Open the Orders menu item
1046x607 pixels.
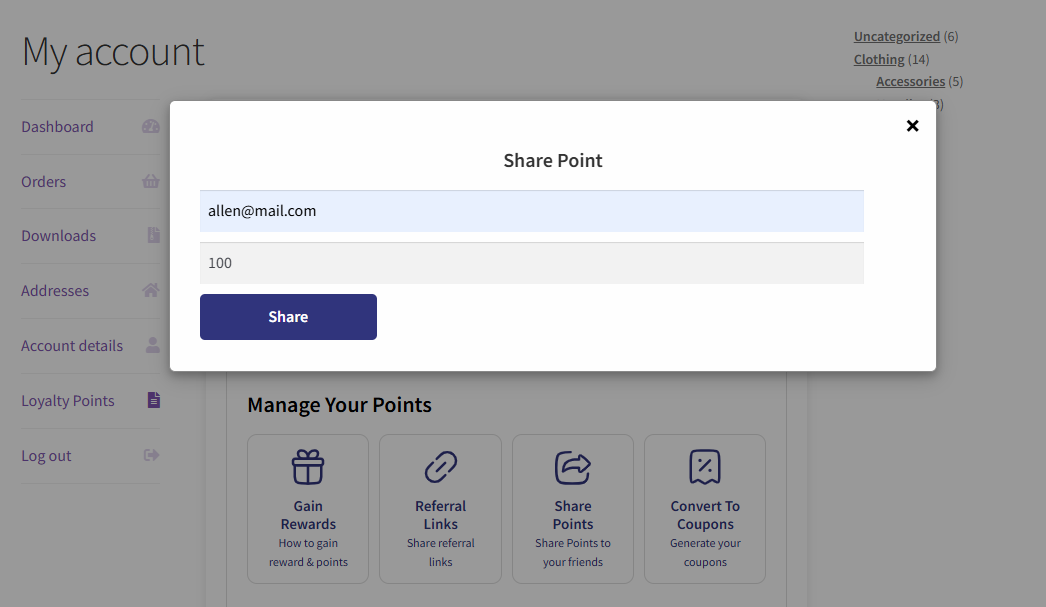point(44,182)
